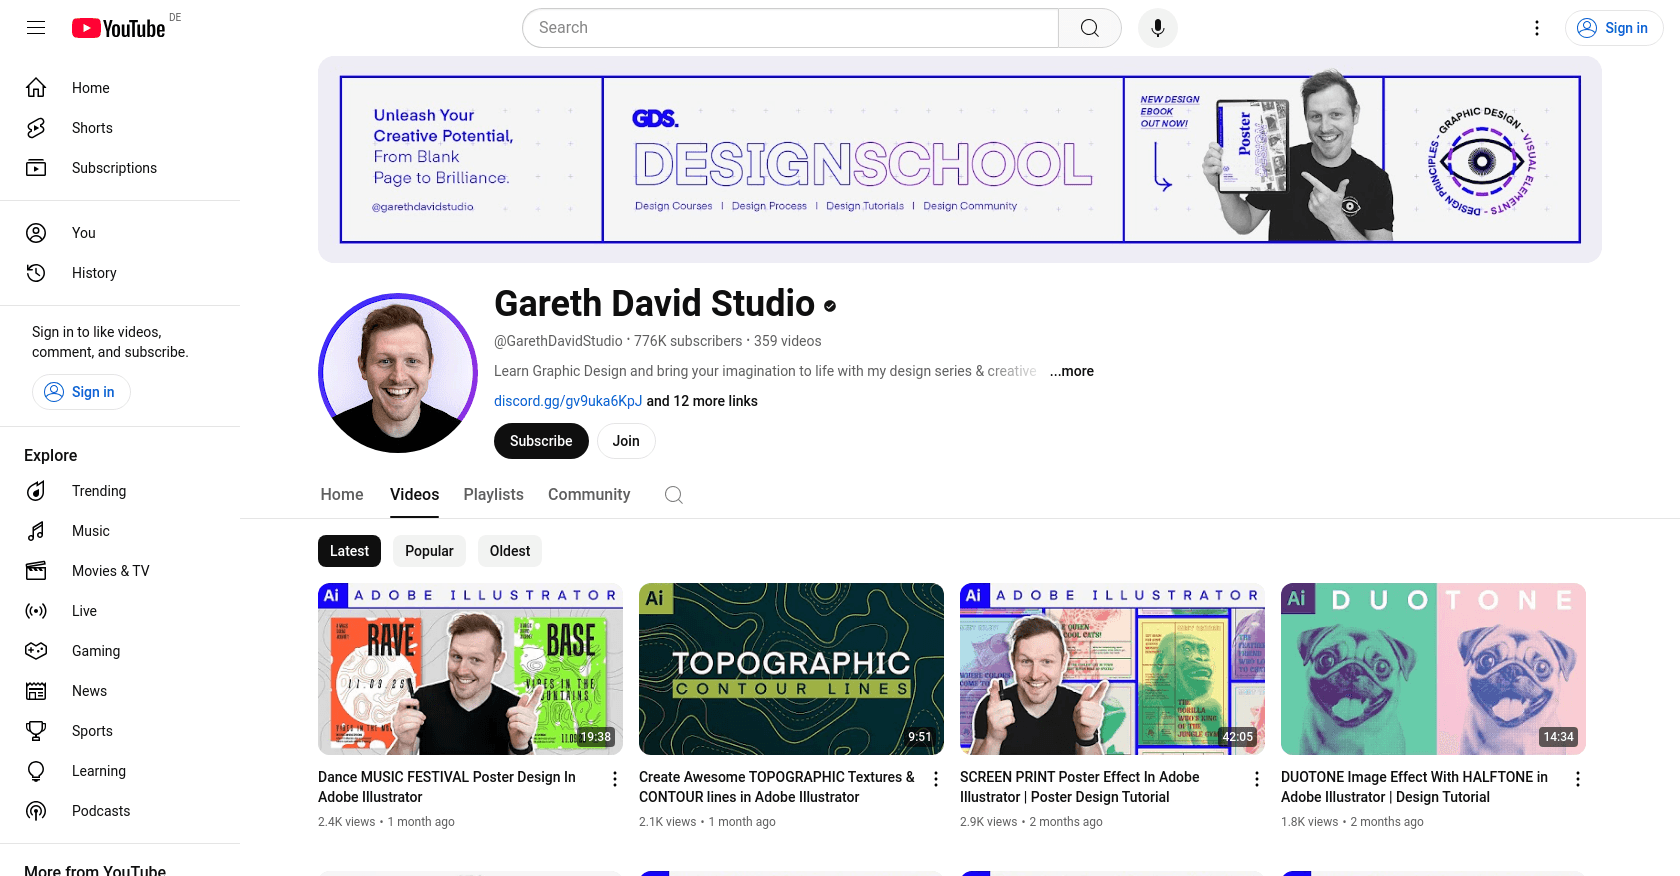Open the three-dot settings menu in header

tap(1537, 28)
